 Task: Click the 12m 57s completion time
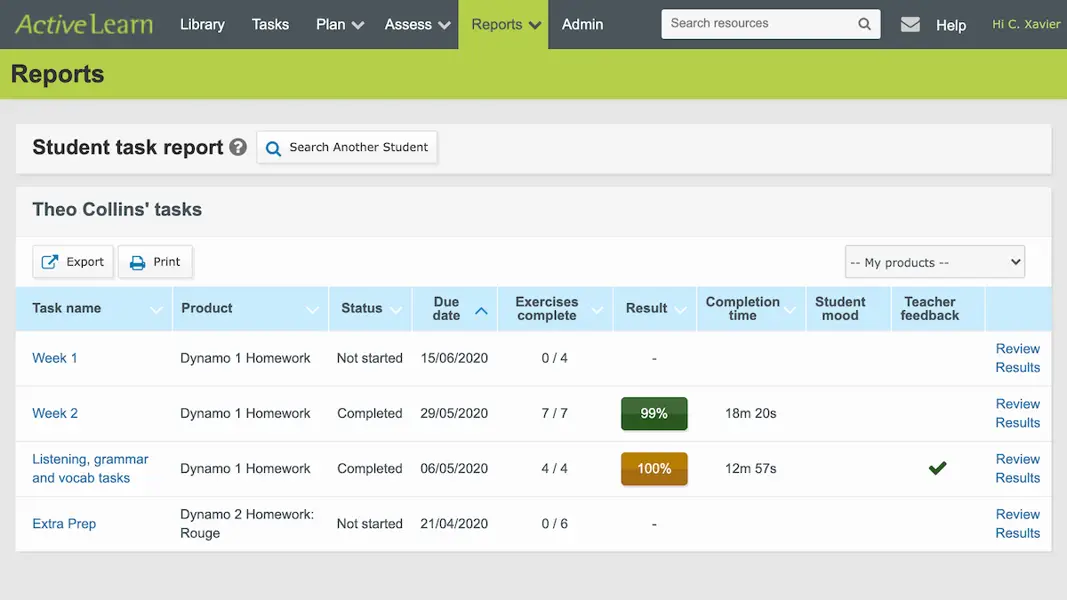tap(751, 468)
